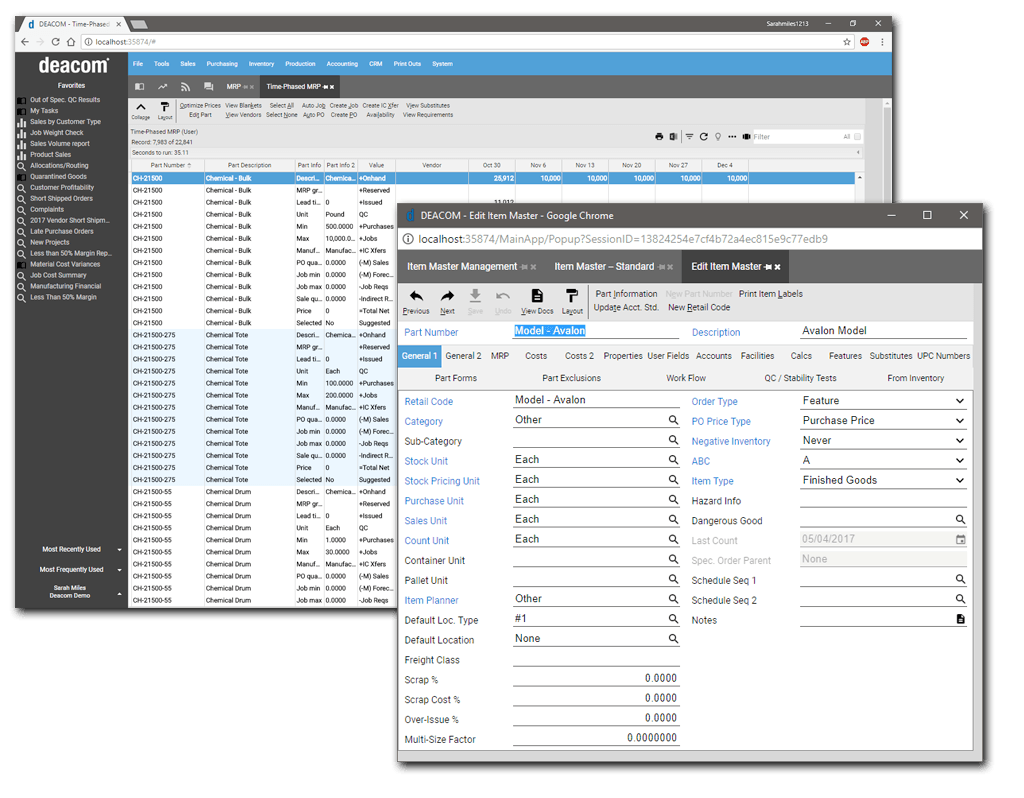Click the lookup magnifier for Dangerous Good
This screenshot has width=1024, height=798.
coord(961,519)
